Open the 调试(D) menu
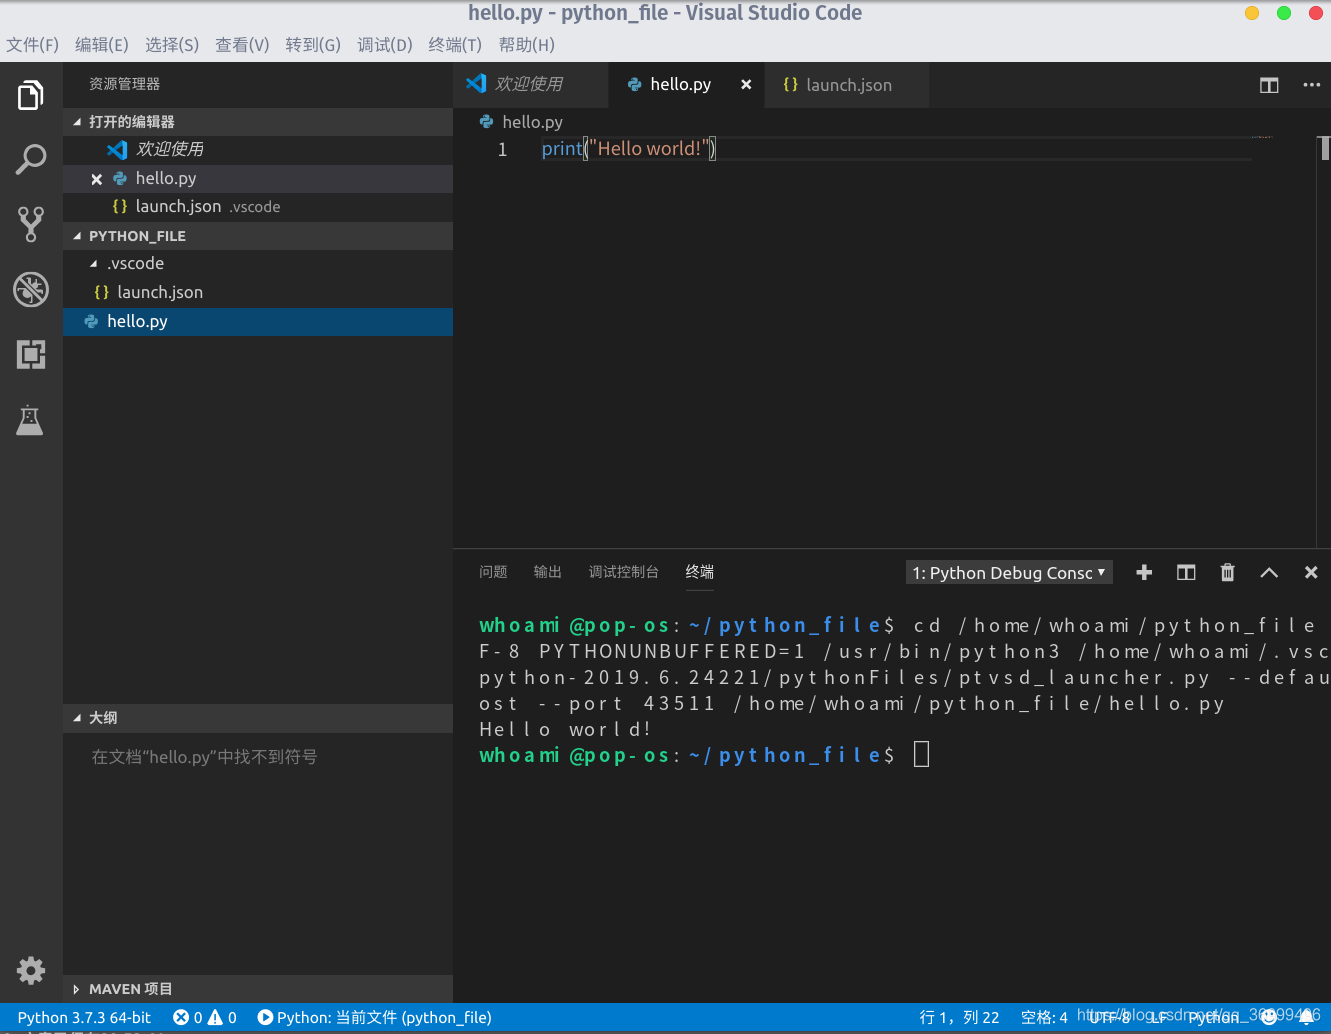The height and width of the screenshot is (1034, 1331). pyautogui.click(x=385, y=45)
